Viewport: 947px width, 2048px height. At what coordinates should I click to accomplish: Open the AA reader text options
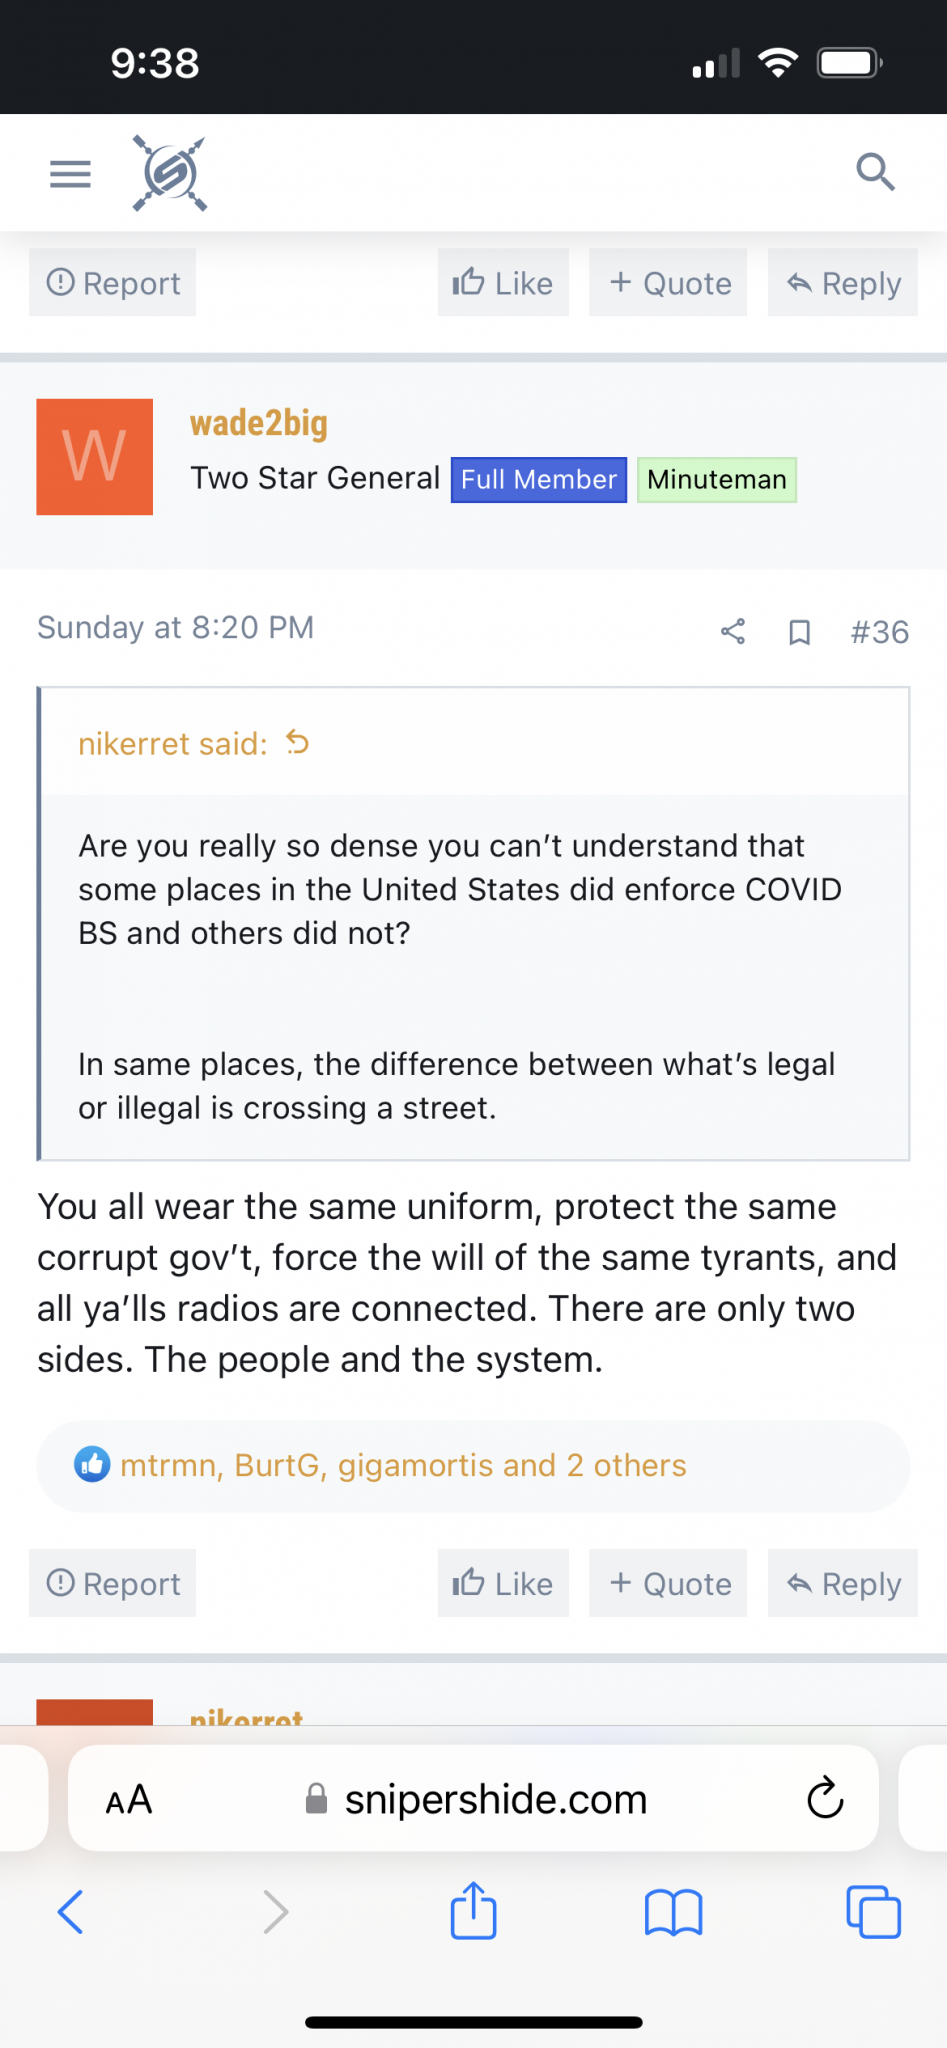[129, 1799]
